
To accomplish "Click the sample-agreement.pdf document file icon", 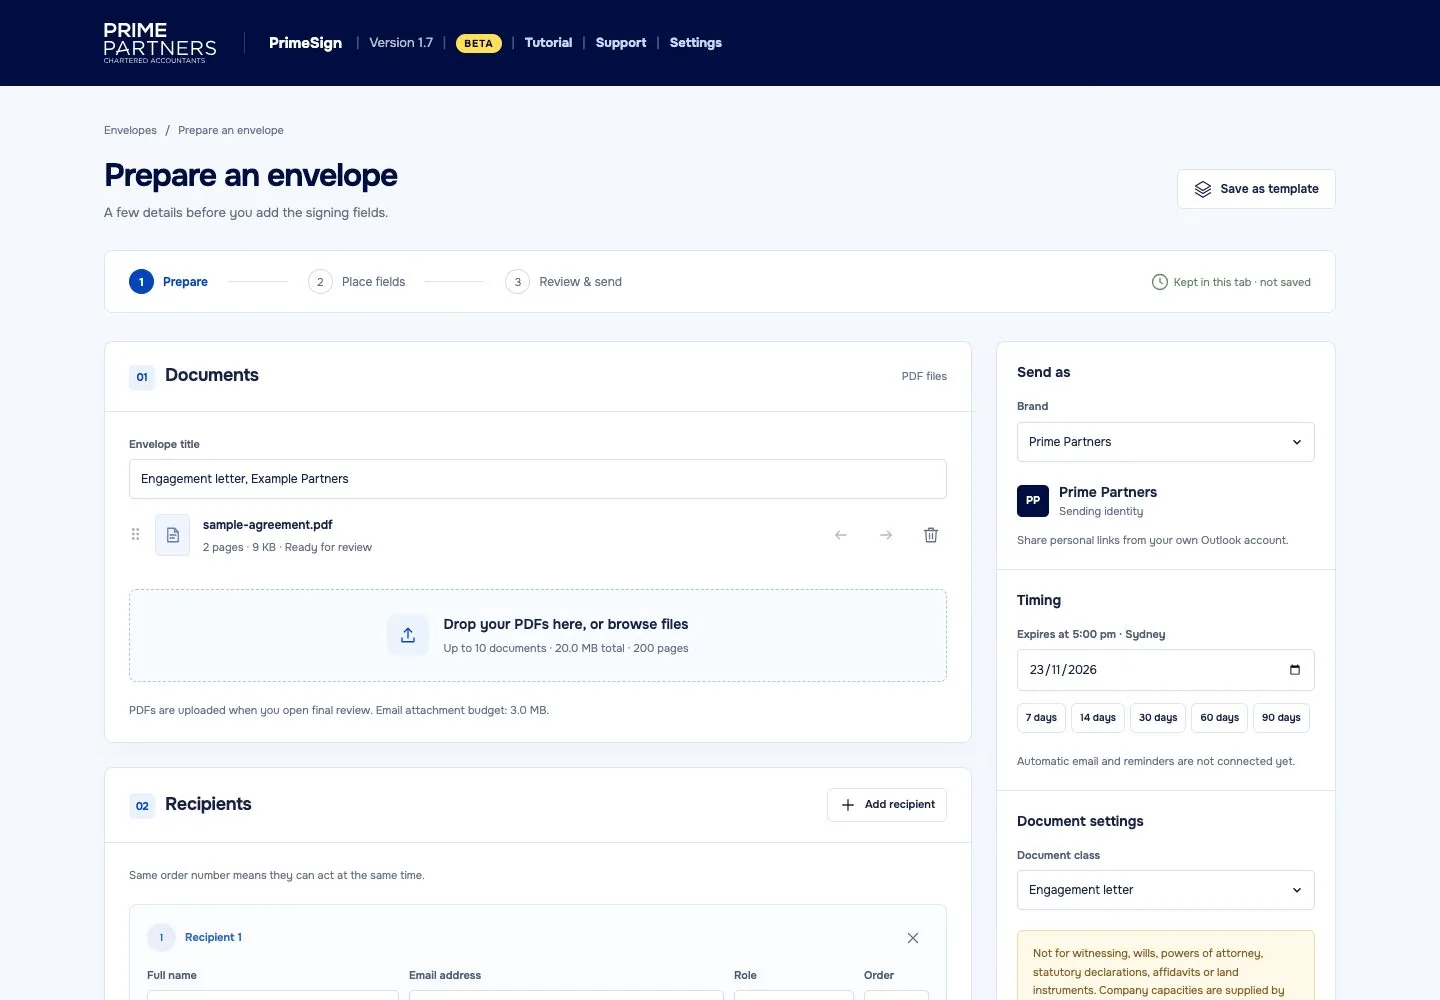I will (x=173, y=535).
